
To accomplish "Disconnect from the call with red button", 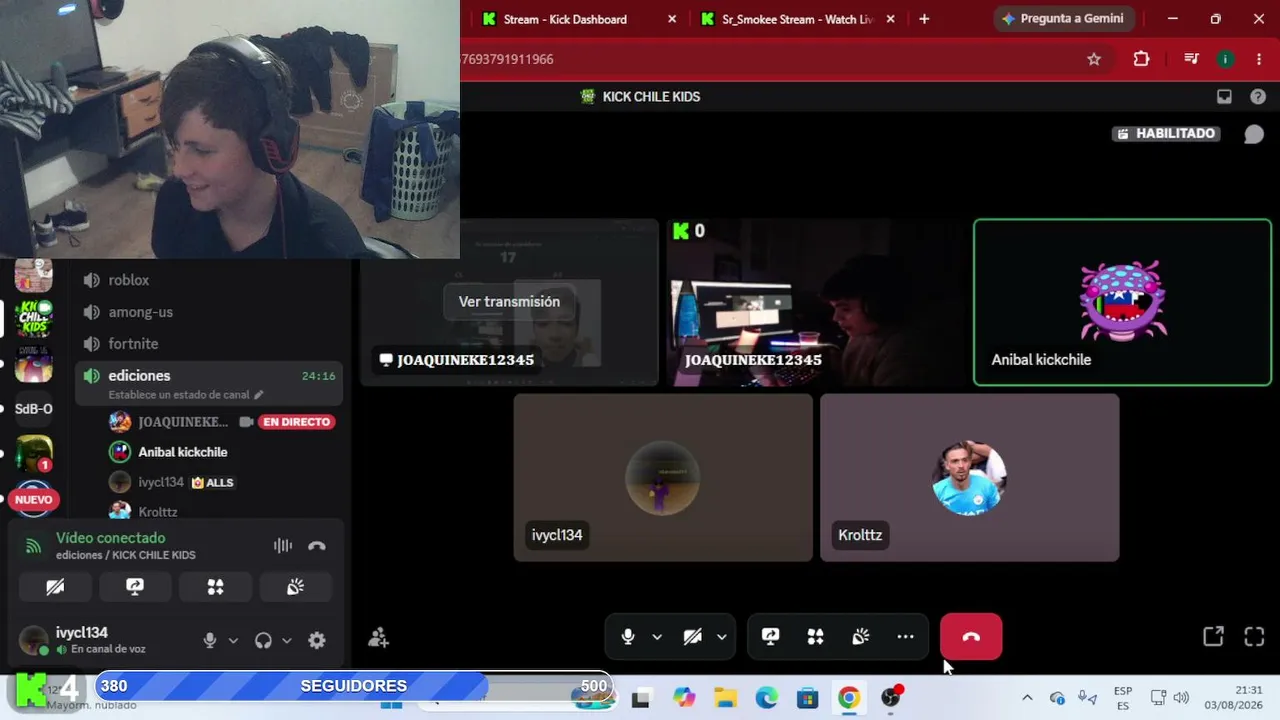I will pos(971,637).
